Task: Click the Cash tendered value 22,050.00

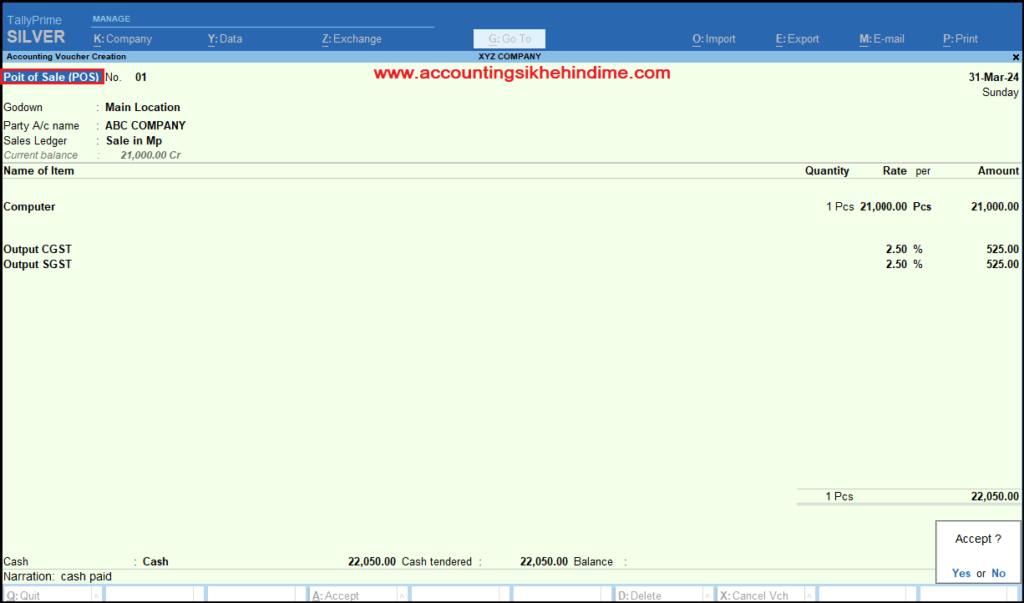Action: 544,561
